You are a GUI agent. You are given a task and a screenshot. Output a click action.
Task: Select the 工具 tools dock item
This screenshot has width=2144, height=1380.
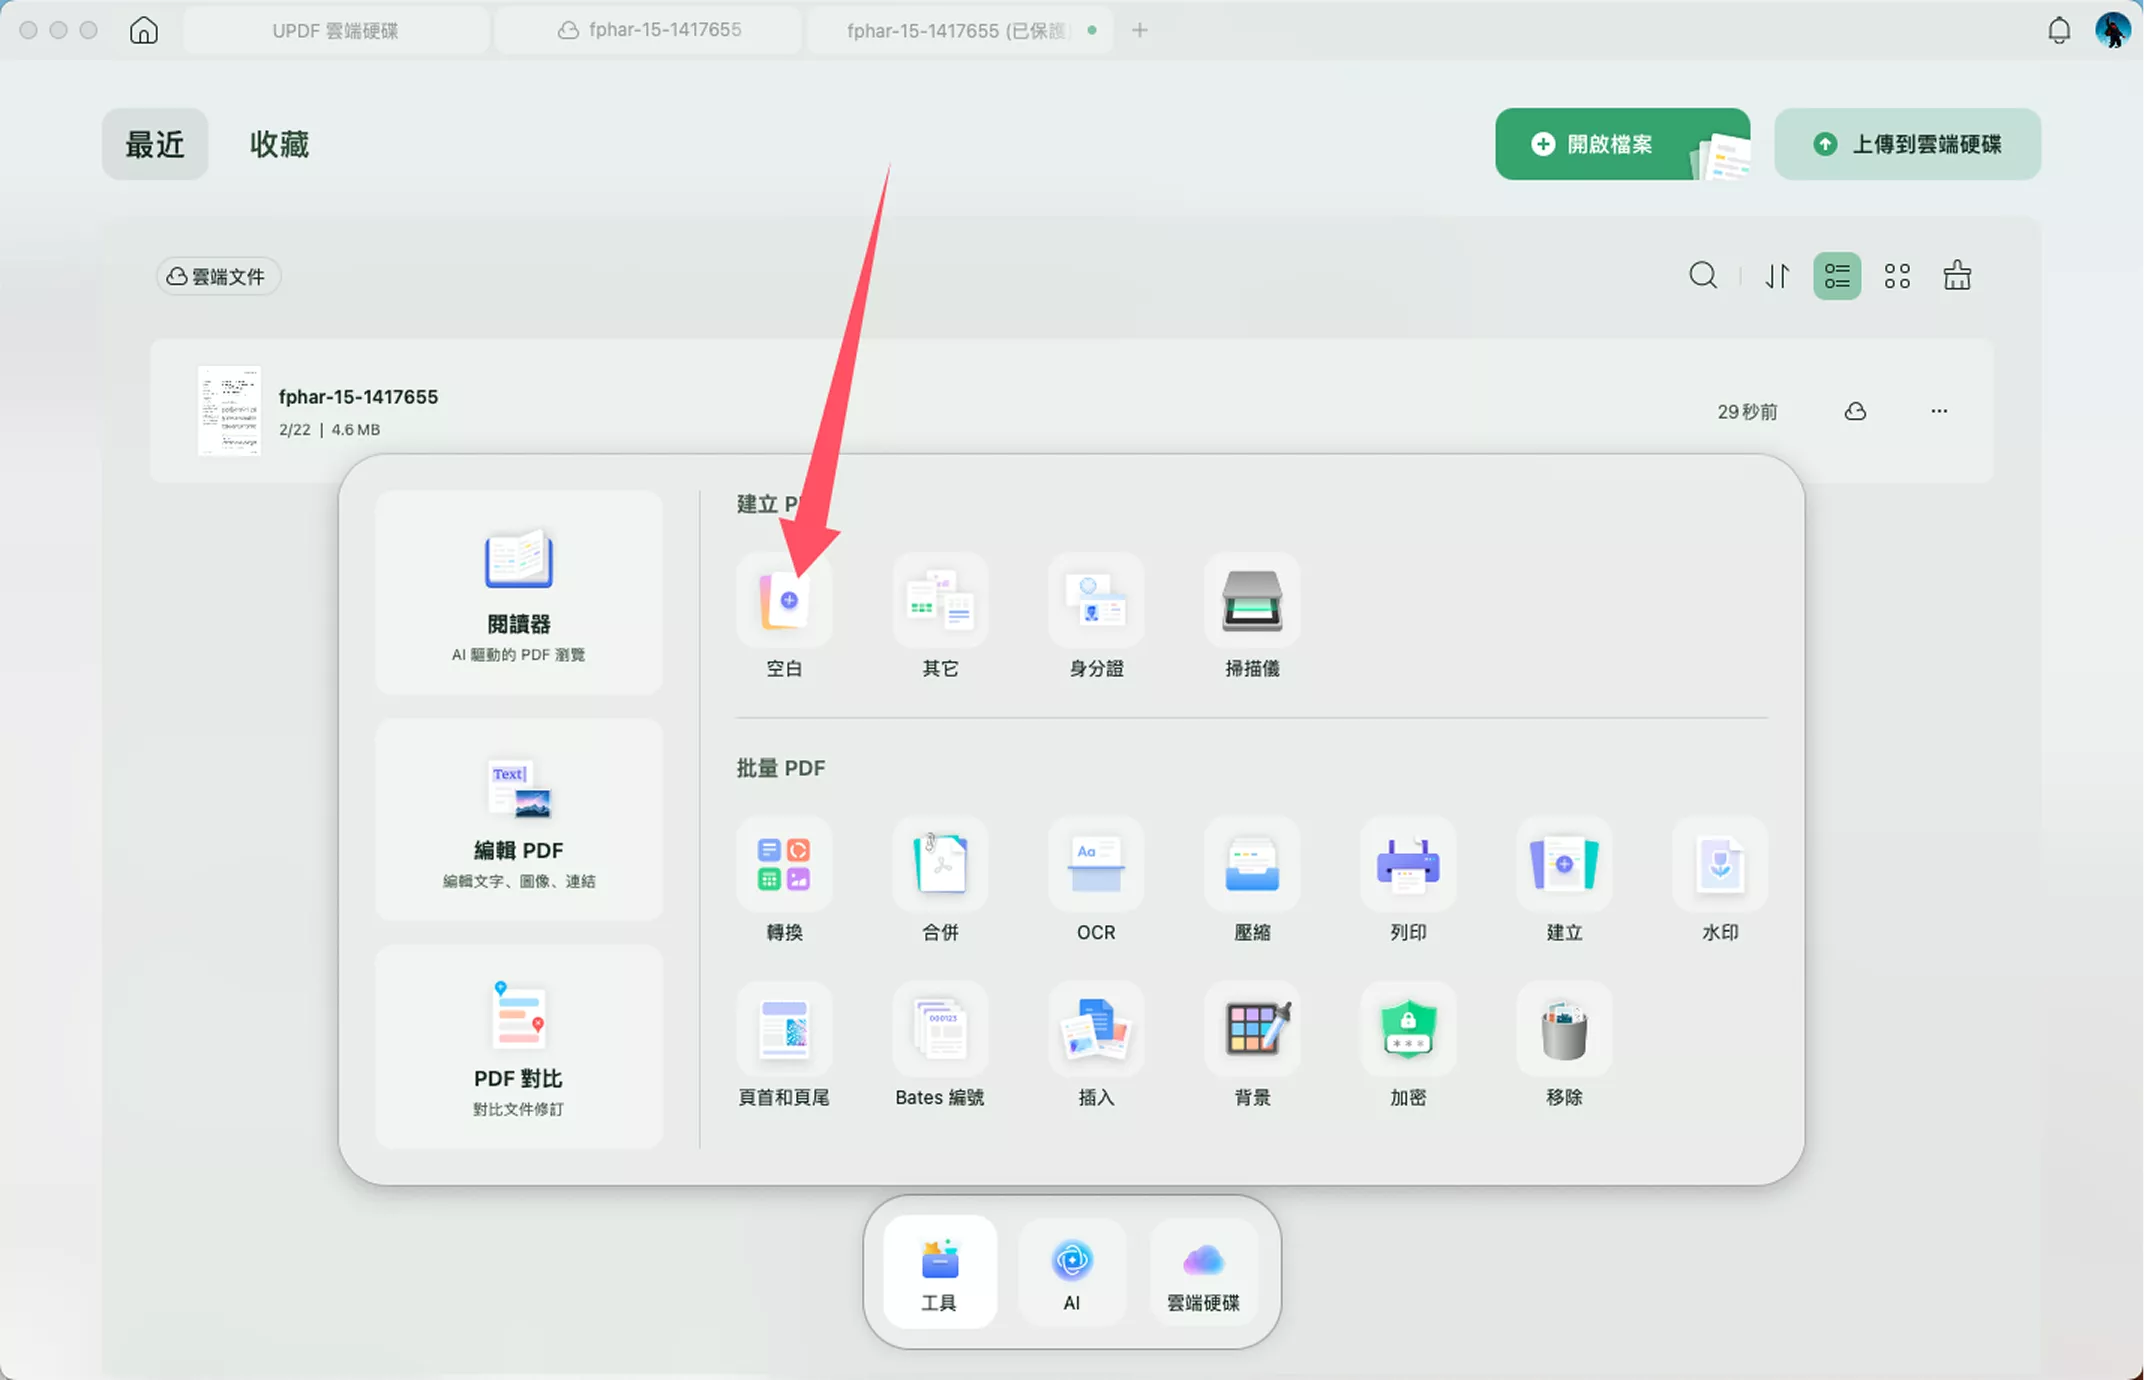pyautogui.click(x=939, y=1272)
